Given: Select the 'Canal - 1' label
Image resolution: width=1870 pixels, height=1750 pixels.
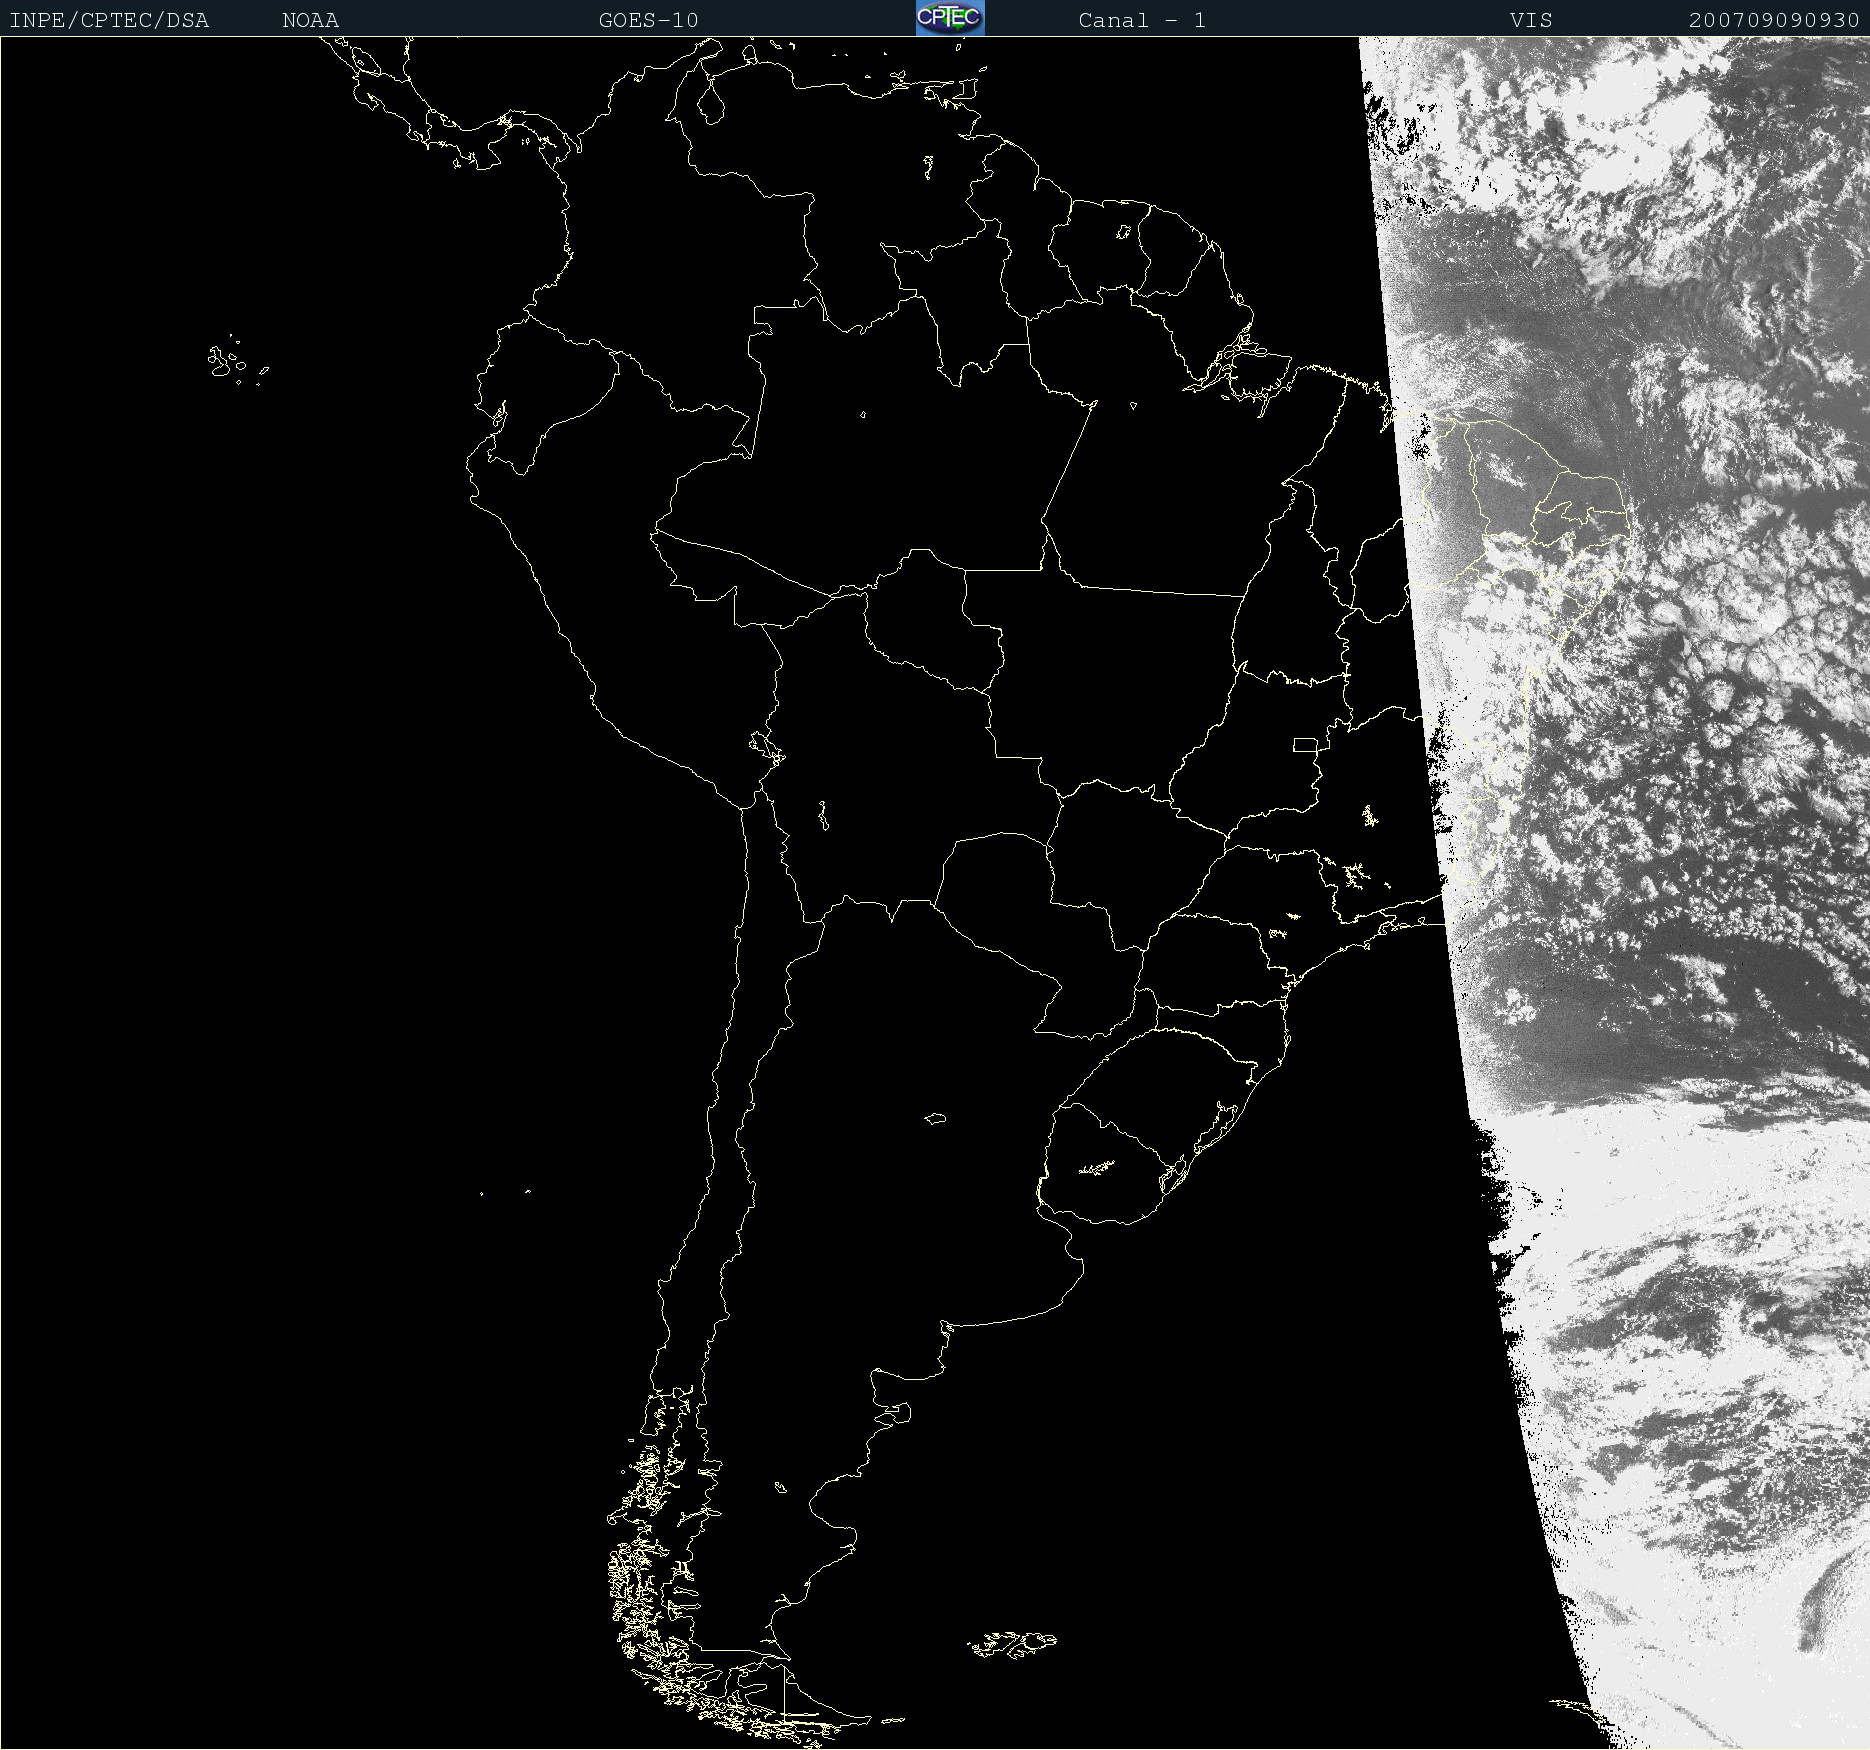Looking at the screenshot, I should pyautogui.click(x=1142, y=20).
